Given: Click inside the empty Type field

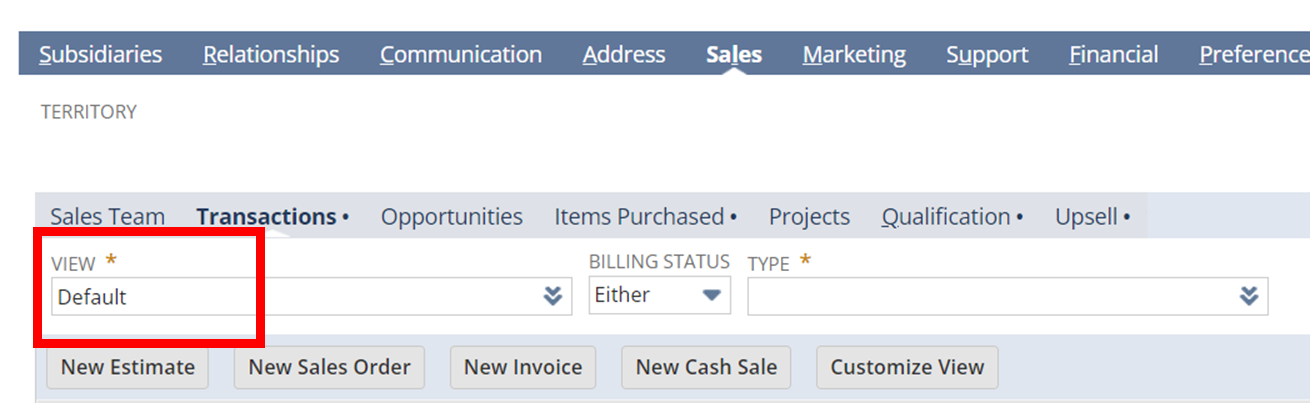Looking at the screenshot, I should coord(1007,296).
